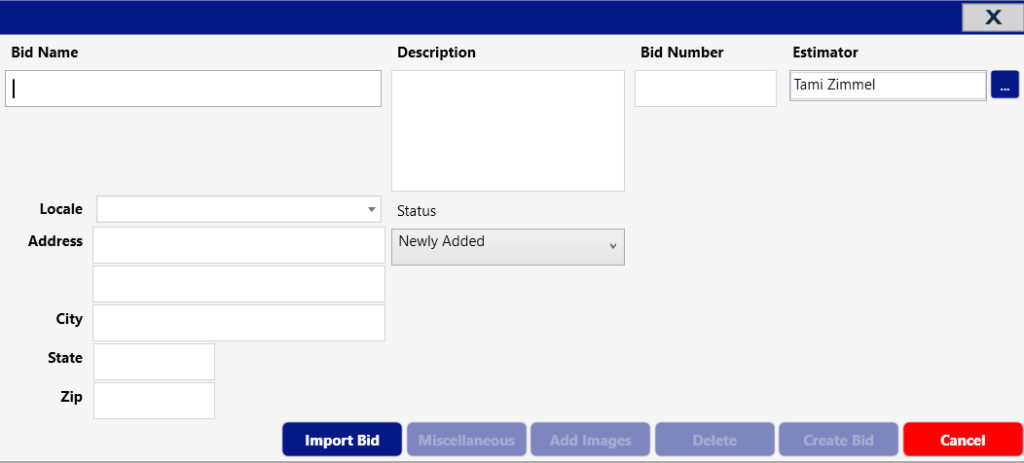
Task: Click the second Address line field
Action: pos(238,284)
